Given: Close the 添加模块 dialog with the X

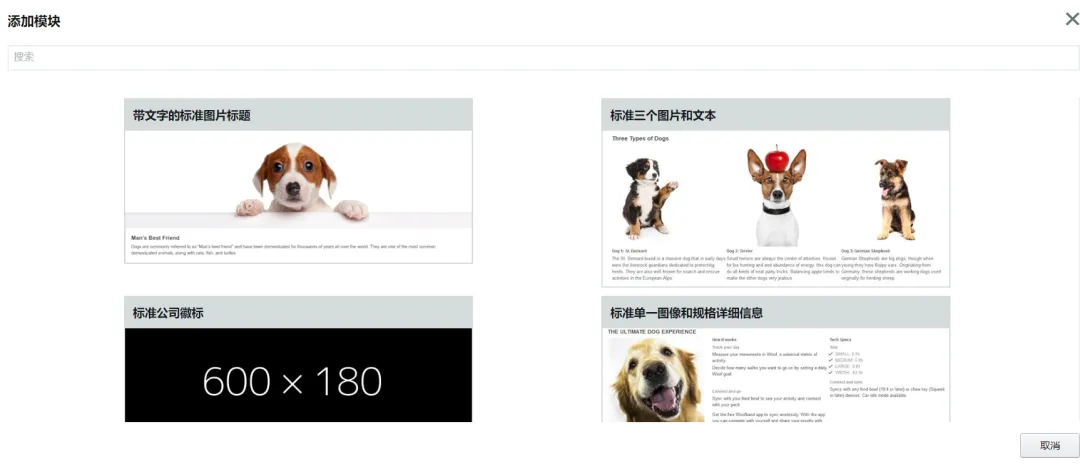Looking at the screenshot, I should click(x=1072, y=19).
